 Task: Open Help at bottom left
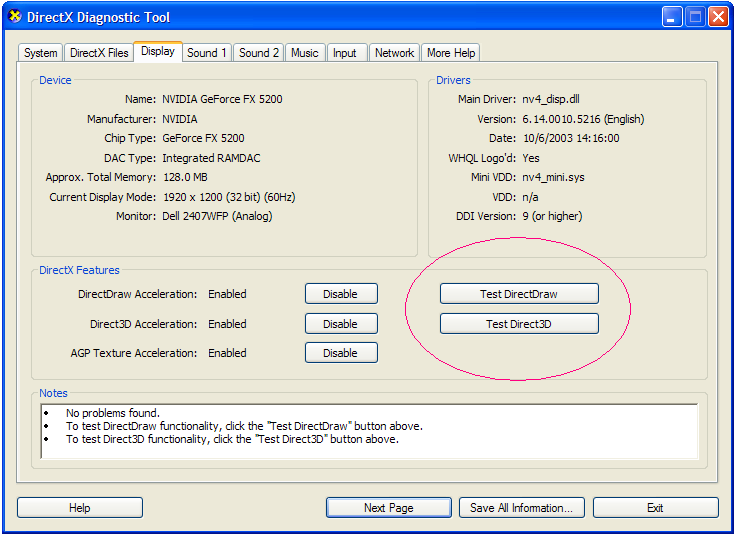pos(80,508)
